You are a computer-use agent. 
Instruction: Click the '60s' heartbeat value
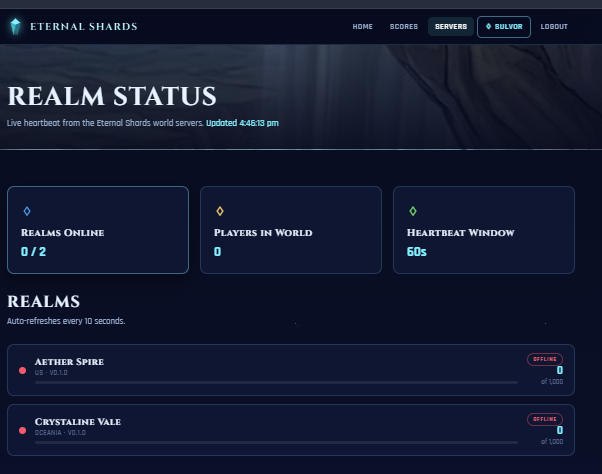[417, 252]
